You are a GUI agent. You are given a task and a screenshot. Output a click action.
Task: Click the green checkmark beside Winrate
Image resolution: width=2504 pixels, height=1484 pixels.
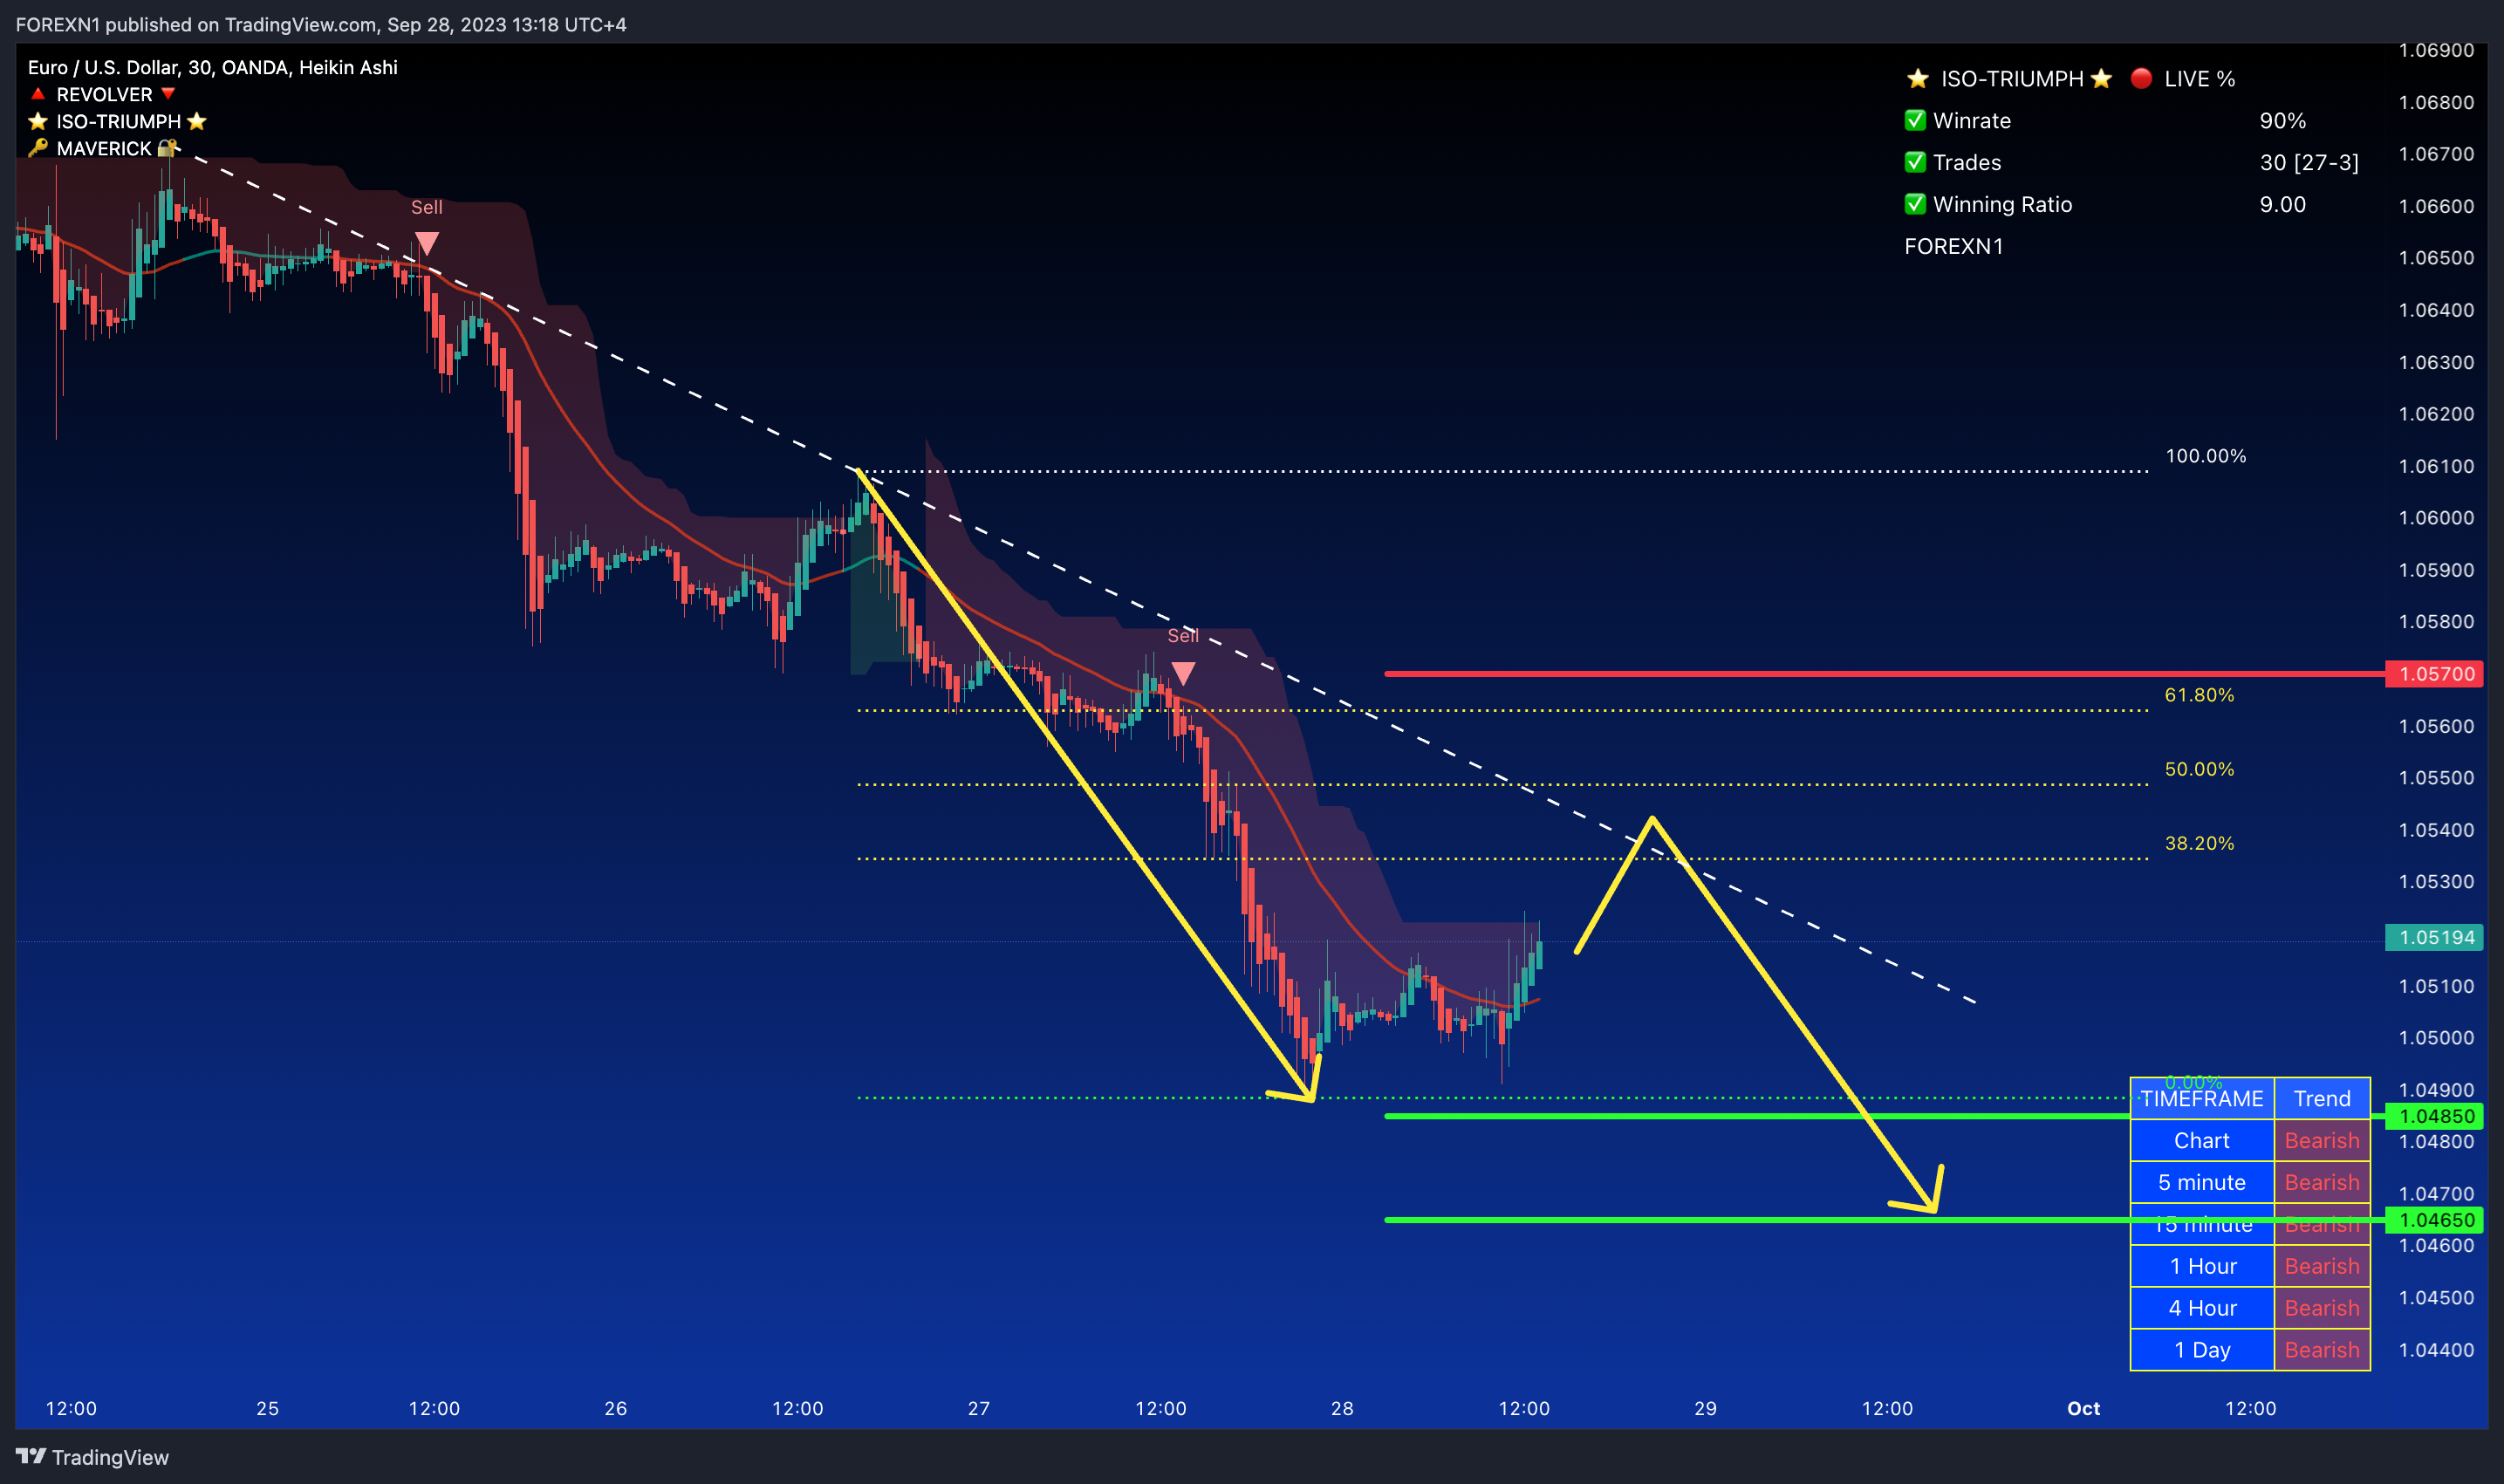pos(1915,120)
